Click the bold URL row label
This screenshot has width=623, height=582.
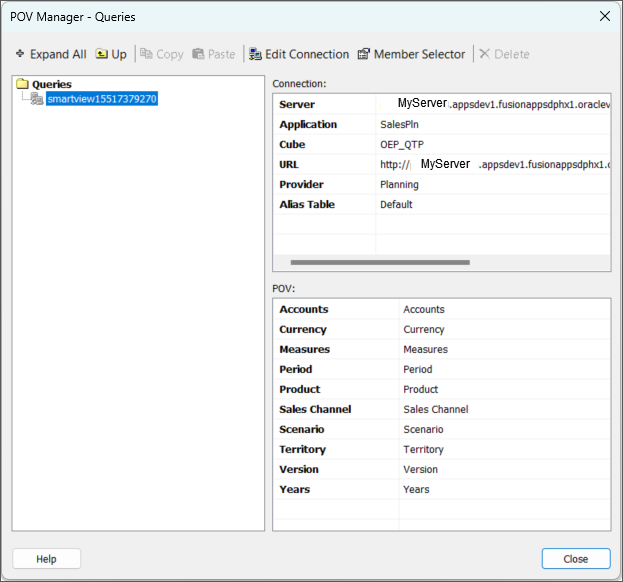coord(289,164)
